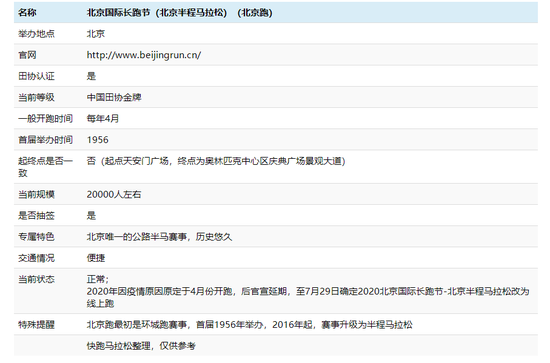
Task: Select the 便捷 value
Action: 96,258
